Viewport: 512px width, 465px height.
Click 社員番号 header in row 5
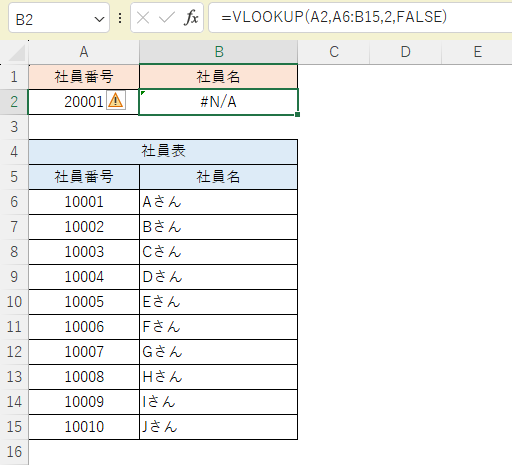point(84,177)
